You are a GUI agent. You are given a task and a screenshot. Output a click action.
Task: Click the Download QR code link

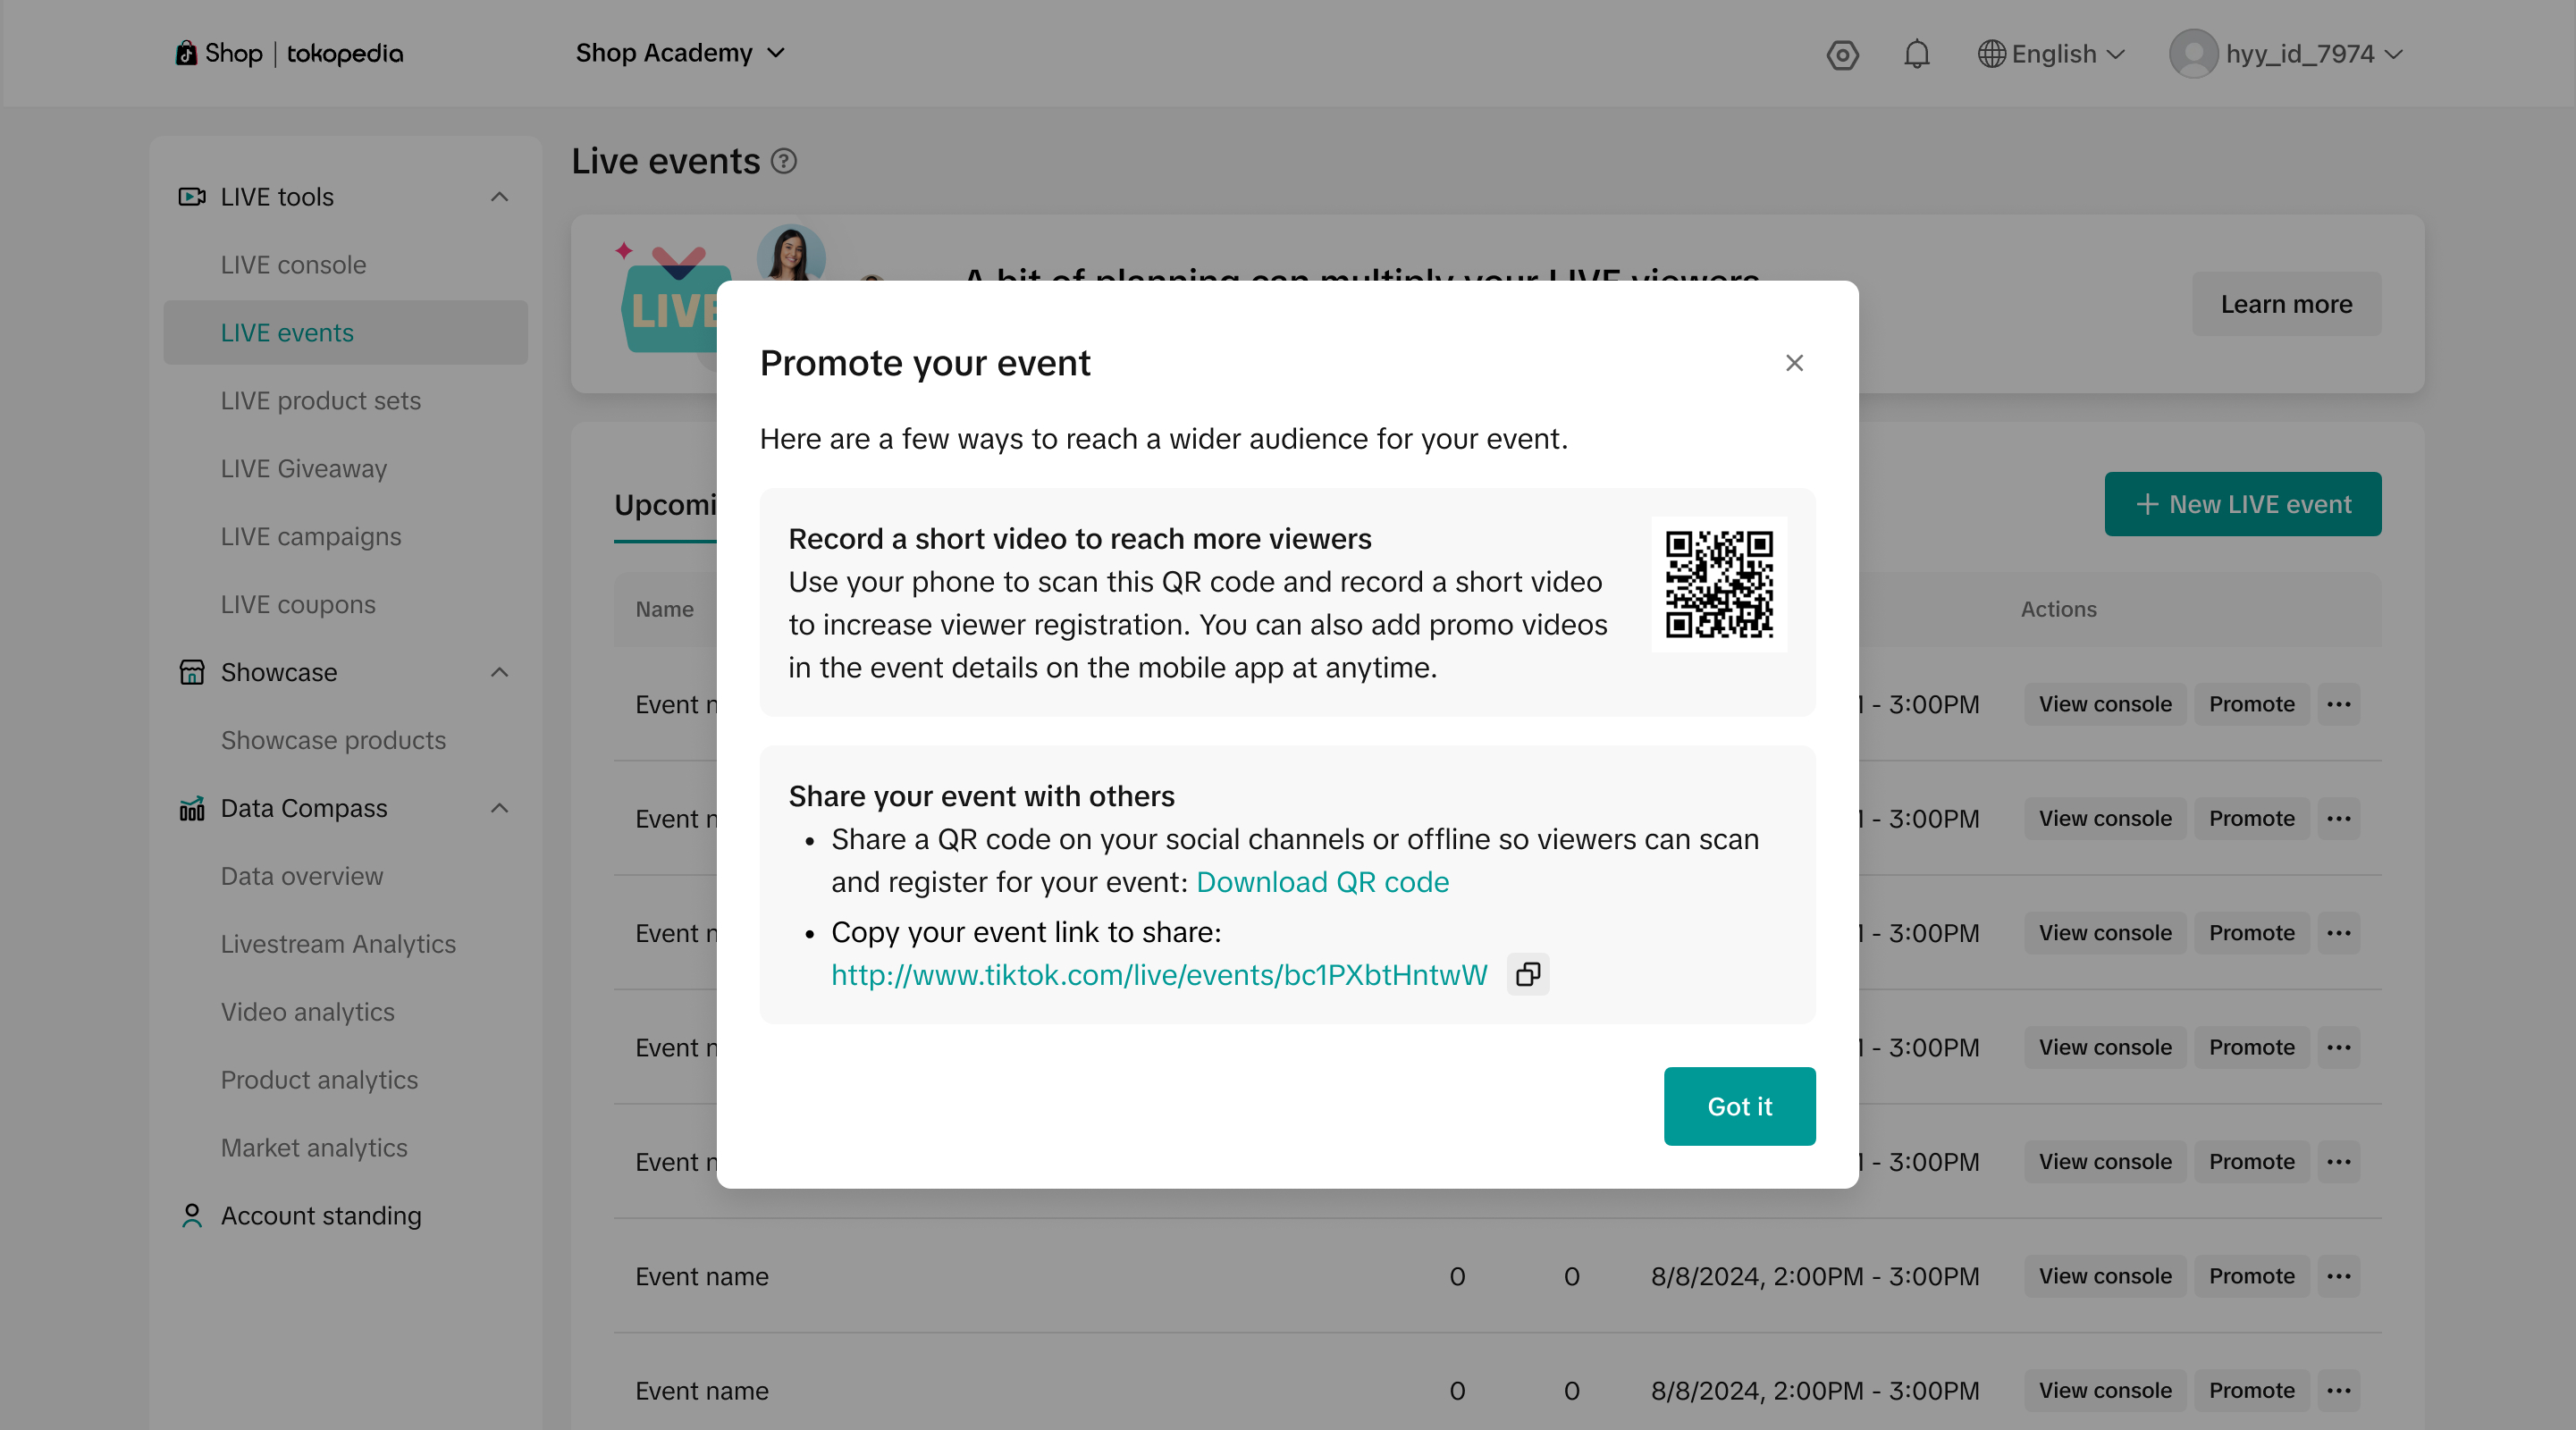coord(1322,882)
